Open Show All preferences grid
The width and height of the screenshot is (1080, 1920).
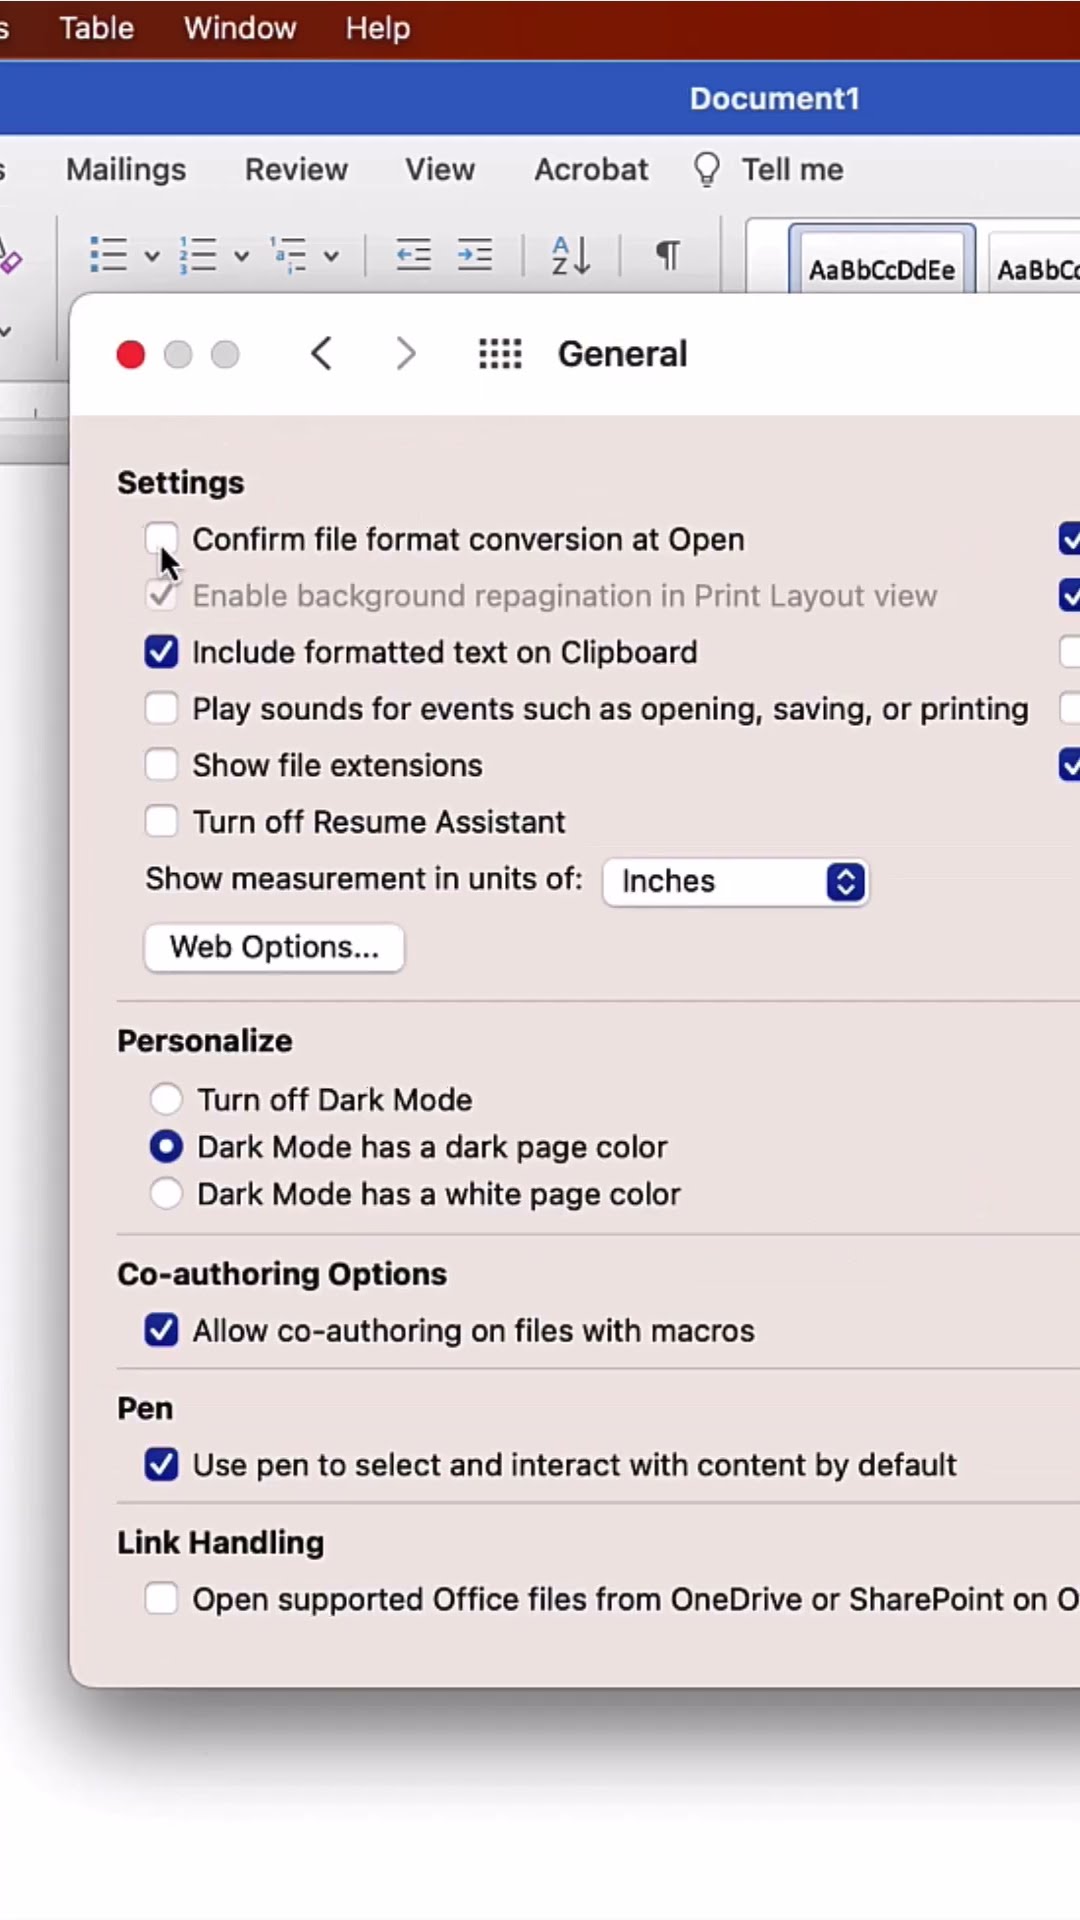pyautogui.click(x=500, y=354)
